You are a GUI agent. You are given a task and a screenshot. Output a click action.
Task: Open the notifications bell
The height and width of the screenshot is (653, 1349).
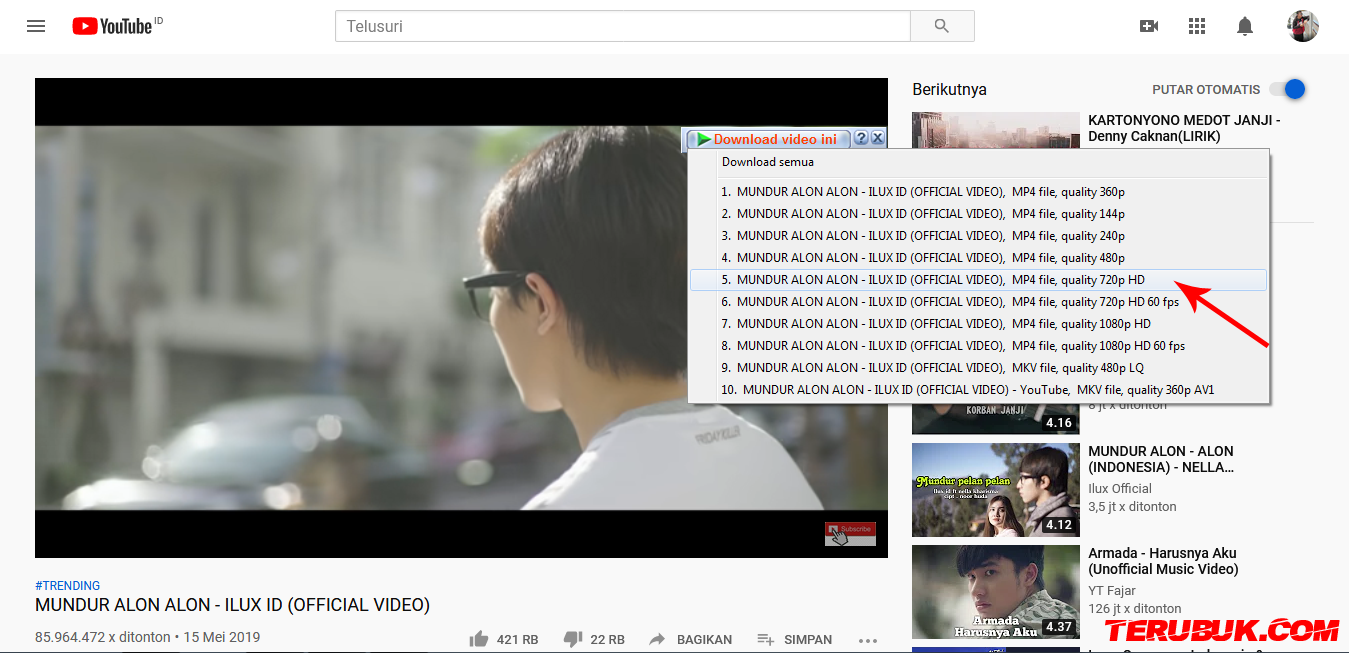tap(1245, 26)
